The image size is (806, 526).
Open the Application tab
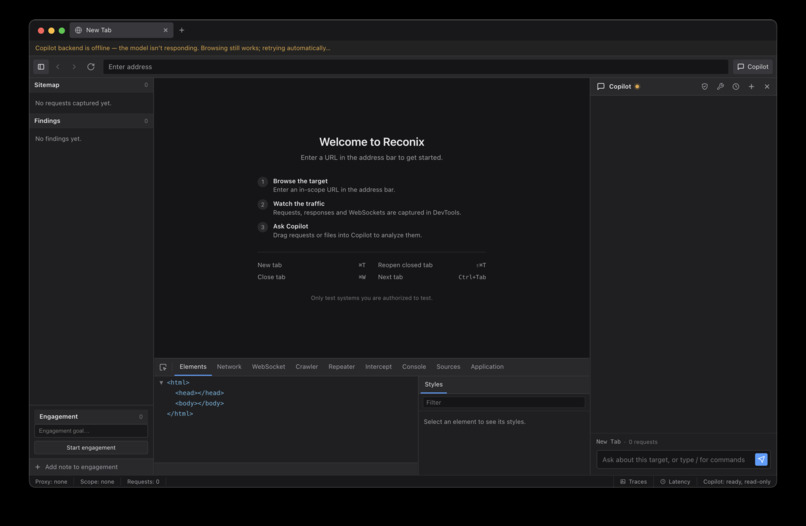(x=487, y=367)
